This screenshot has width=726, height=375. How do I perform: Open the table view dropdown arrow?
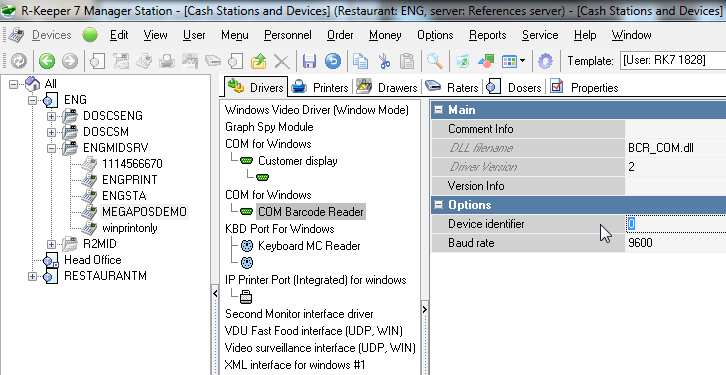tap(522, 61)
